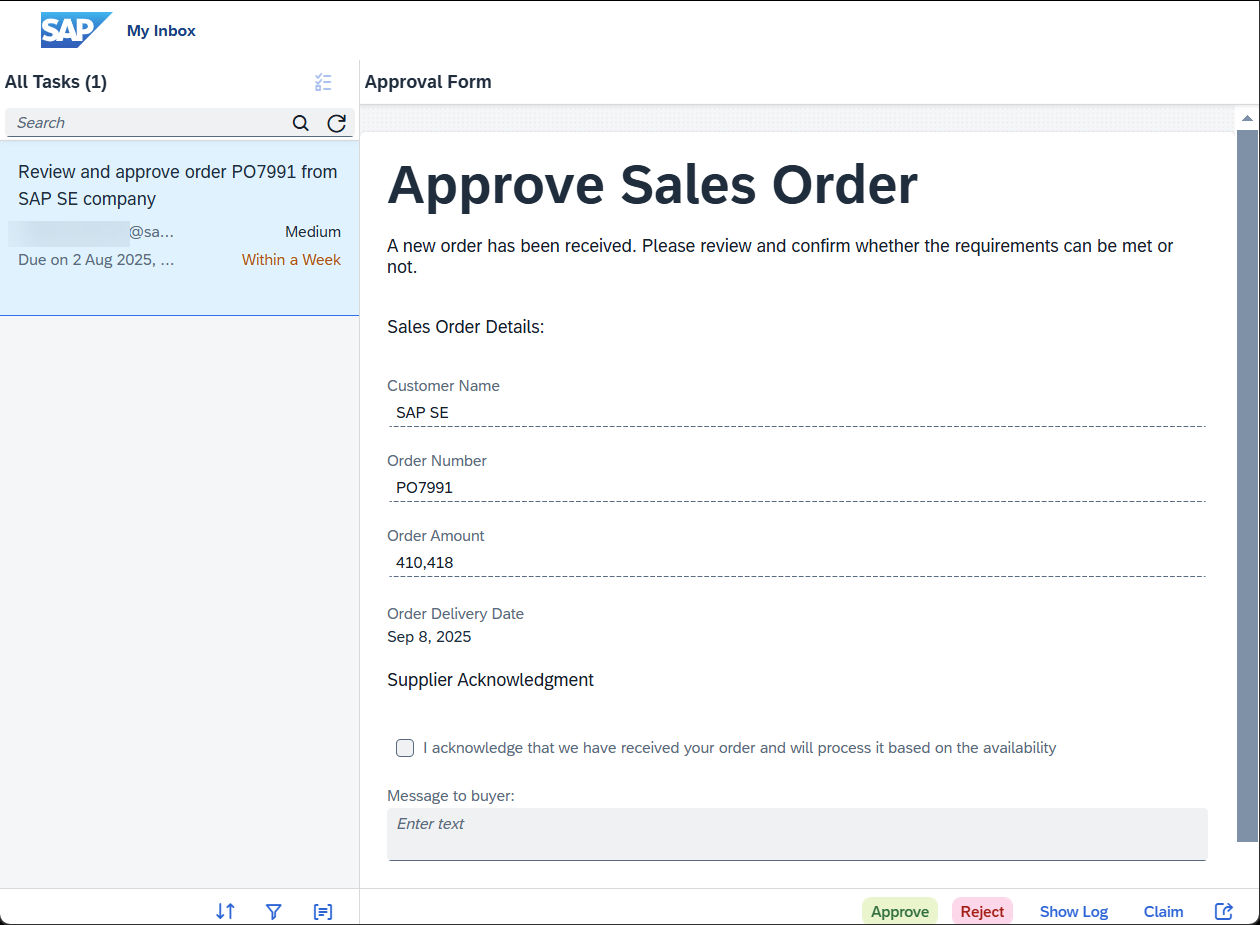Approve the sales order

pos(900,911)
